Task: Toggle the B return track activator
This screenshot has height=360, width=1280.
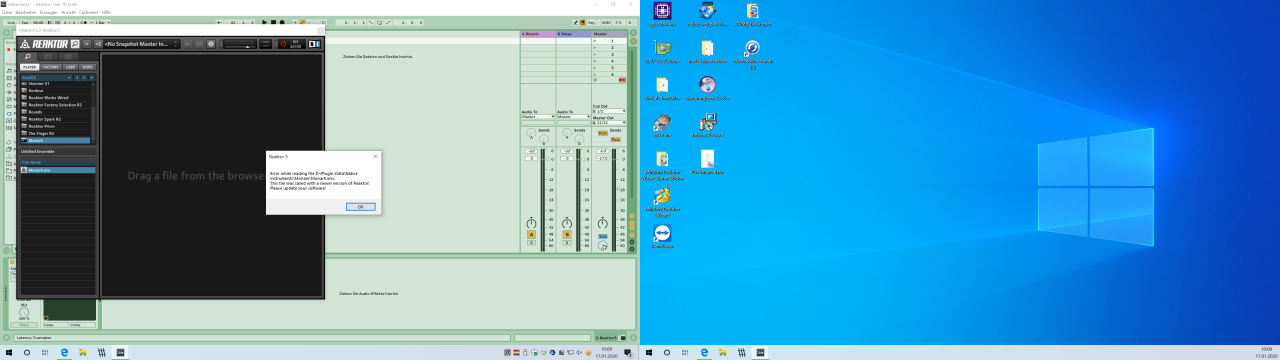Action: click(567, 234)
